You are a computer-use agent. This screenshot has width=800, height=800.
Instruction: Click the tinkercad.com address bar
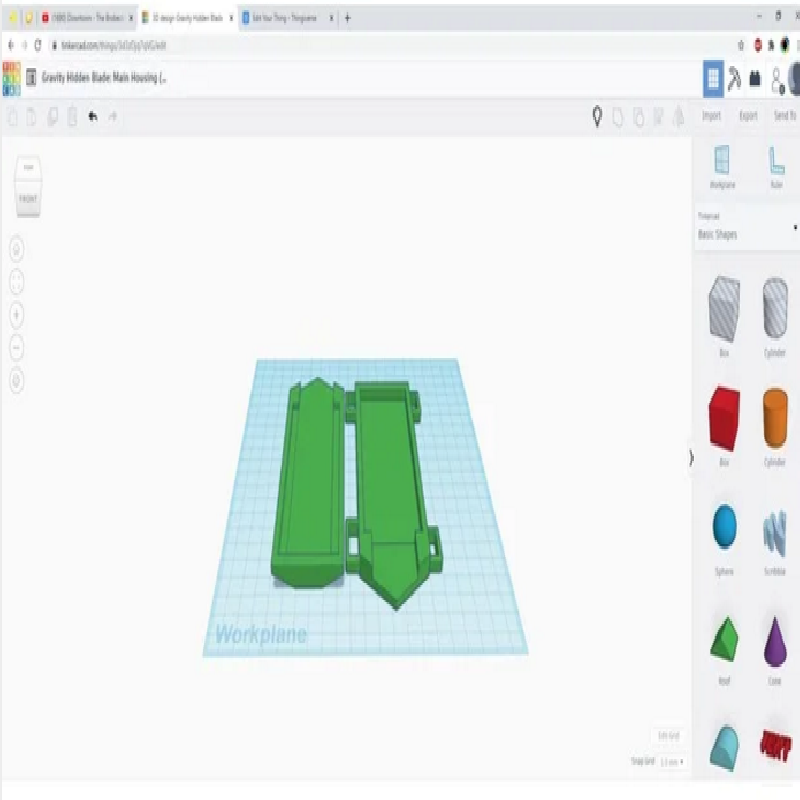click(x=113, y=45)
